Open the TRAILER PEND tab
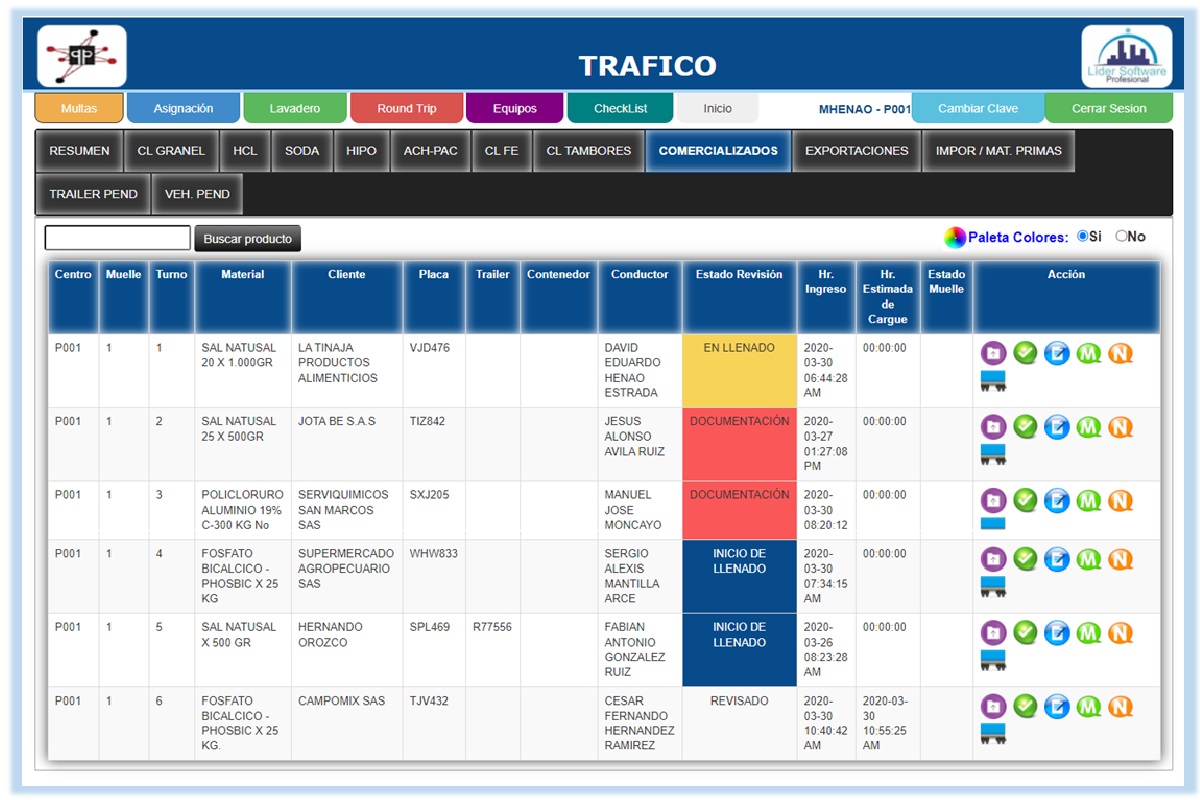1200x800 pixels. click(x=93, y=194)
